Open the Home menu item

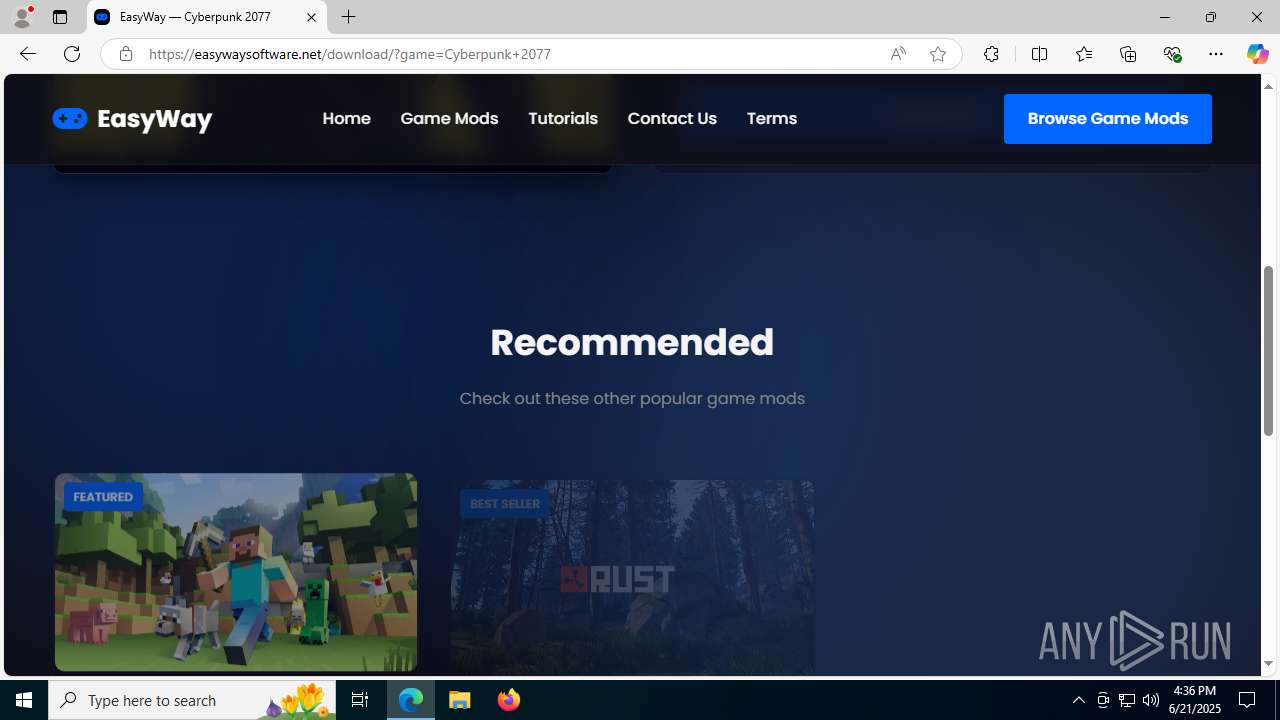coord(347,119)
